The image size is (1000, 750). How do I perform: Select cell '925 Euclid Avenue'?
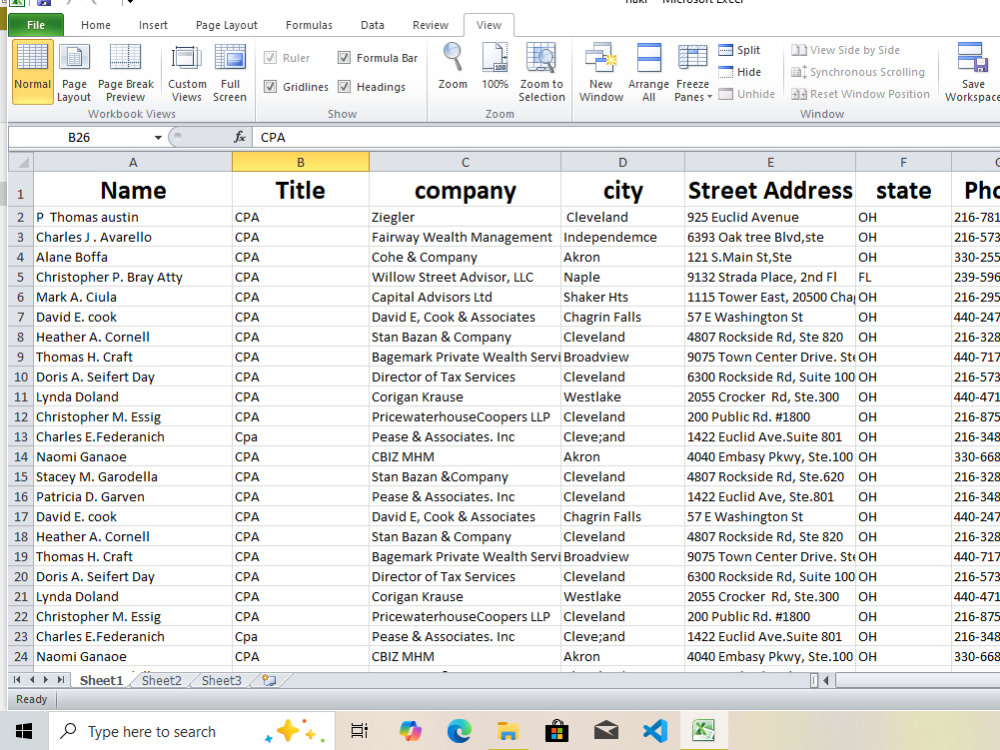[770, 217]
